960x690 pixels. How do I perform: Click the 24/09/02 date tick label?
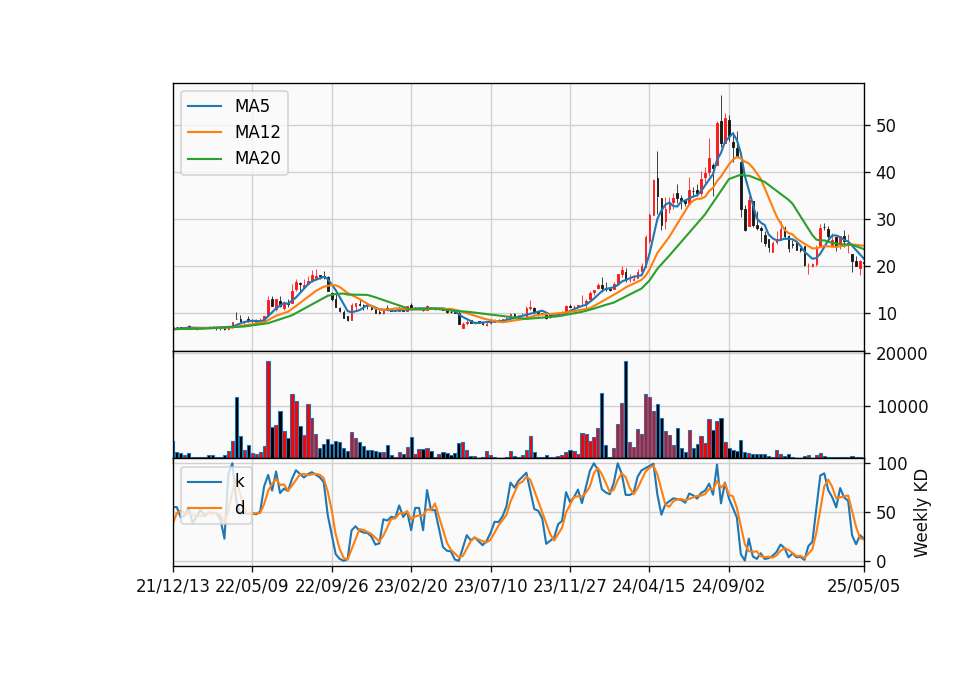pyautogui.click(x=729, y=586)
